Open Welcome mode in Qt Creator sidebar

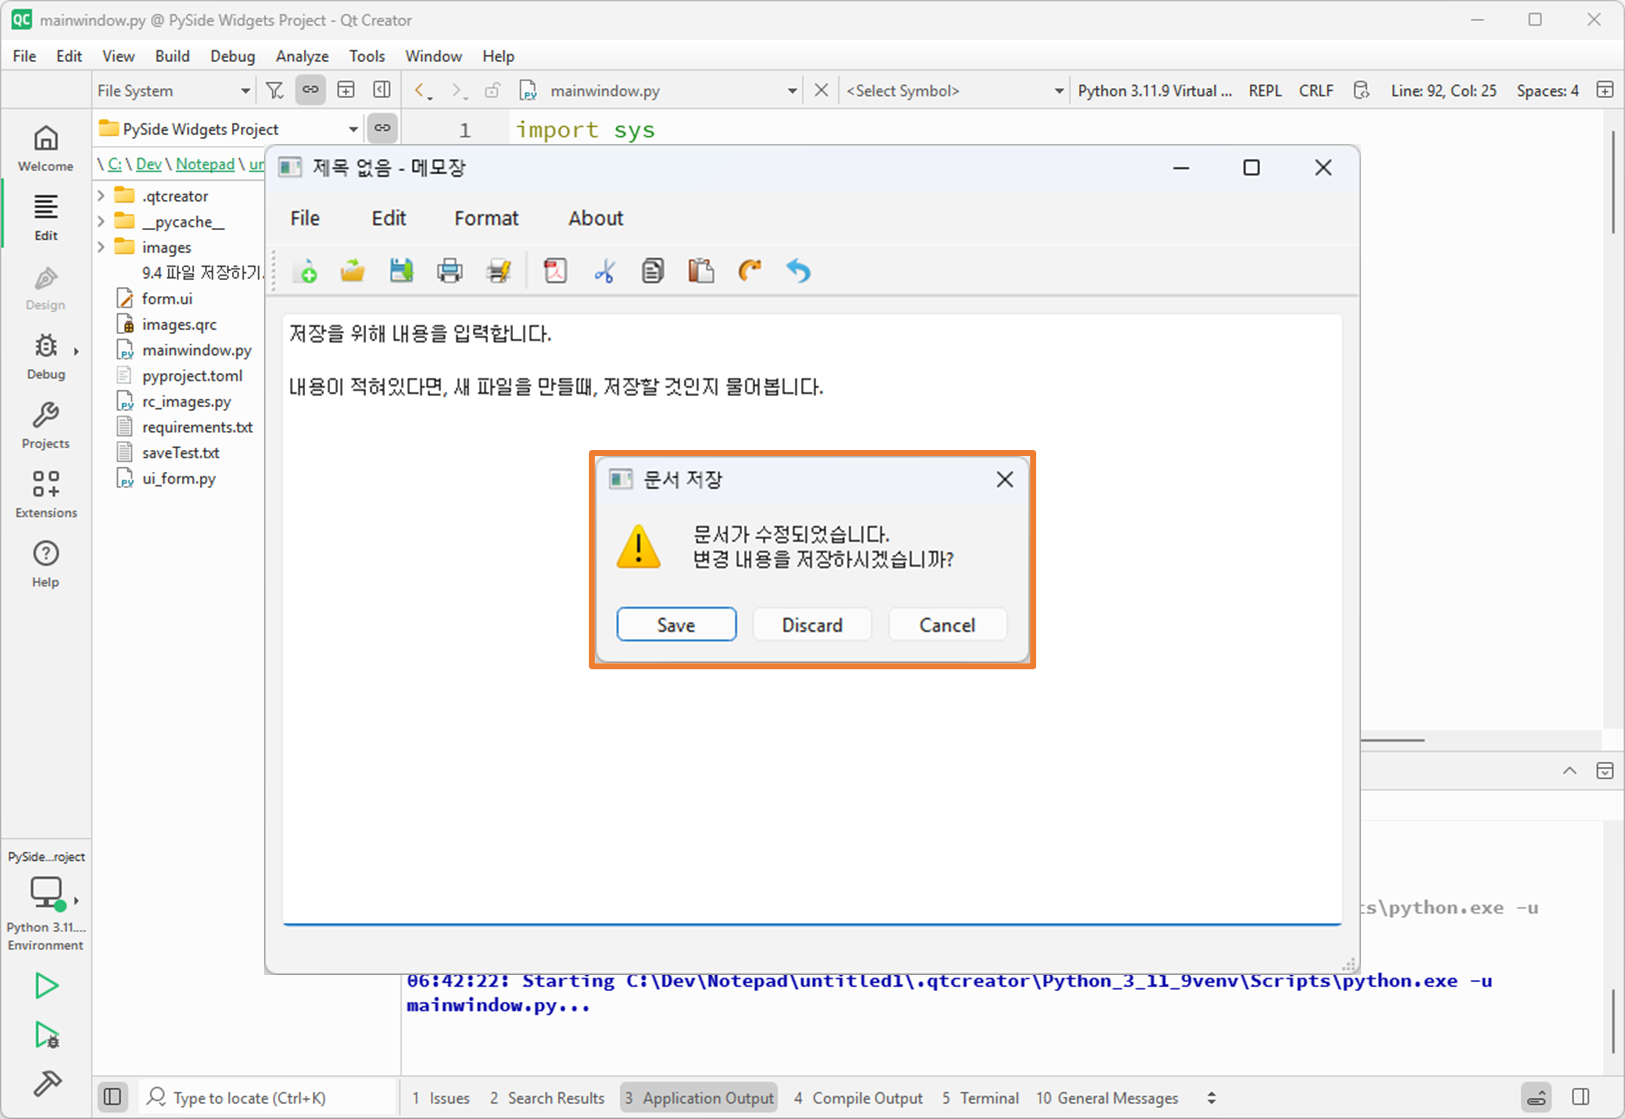46,148
